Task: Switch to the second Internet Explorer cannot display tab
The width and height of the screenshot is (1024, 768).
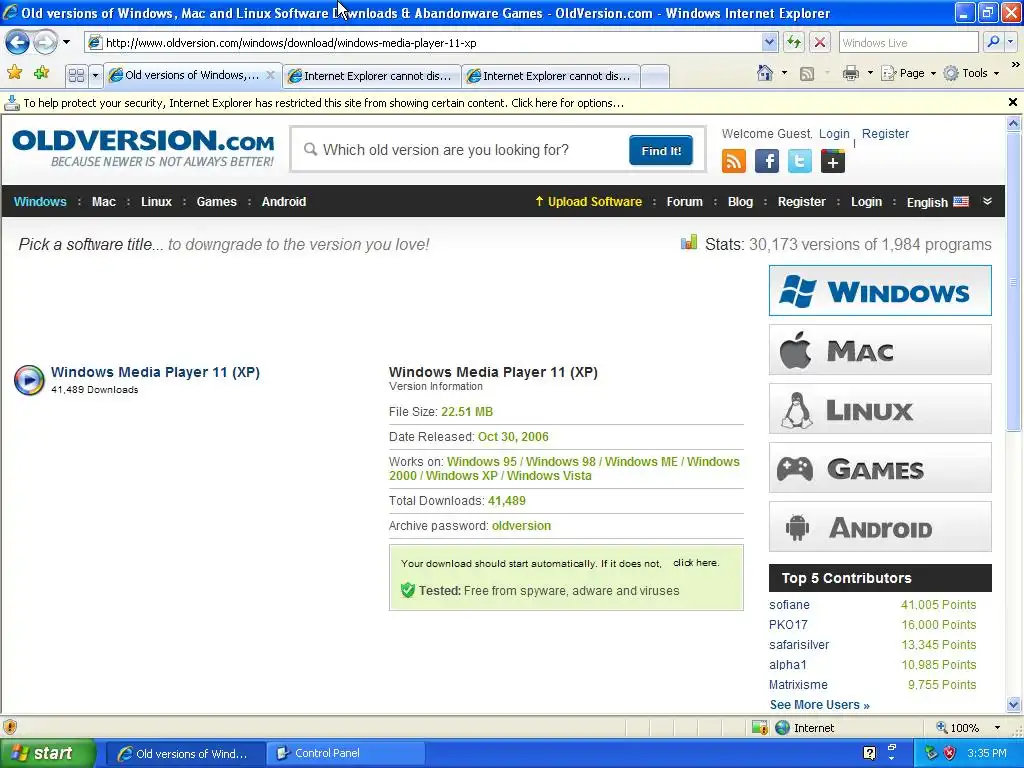Action: (551, 76)
